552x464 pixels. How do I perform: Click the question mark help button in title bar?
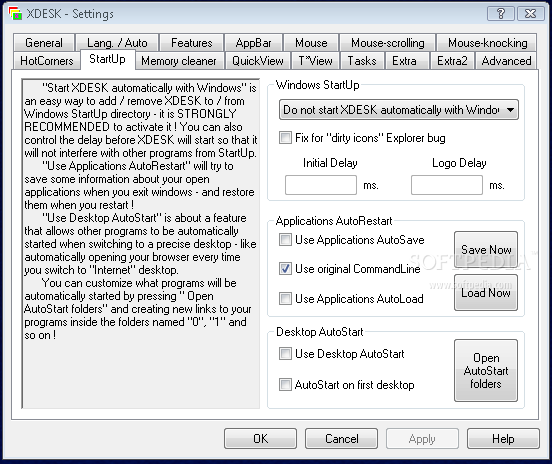point(501,14)
